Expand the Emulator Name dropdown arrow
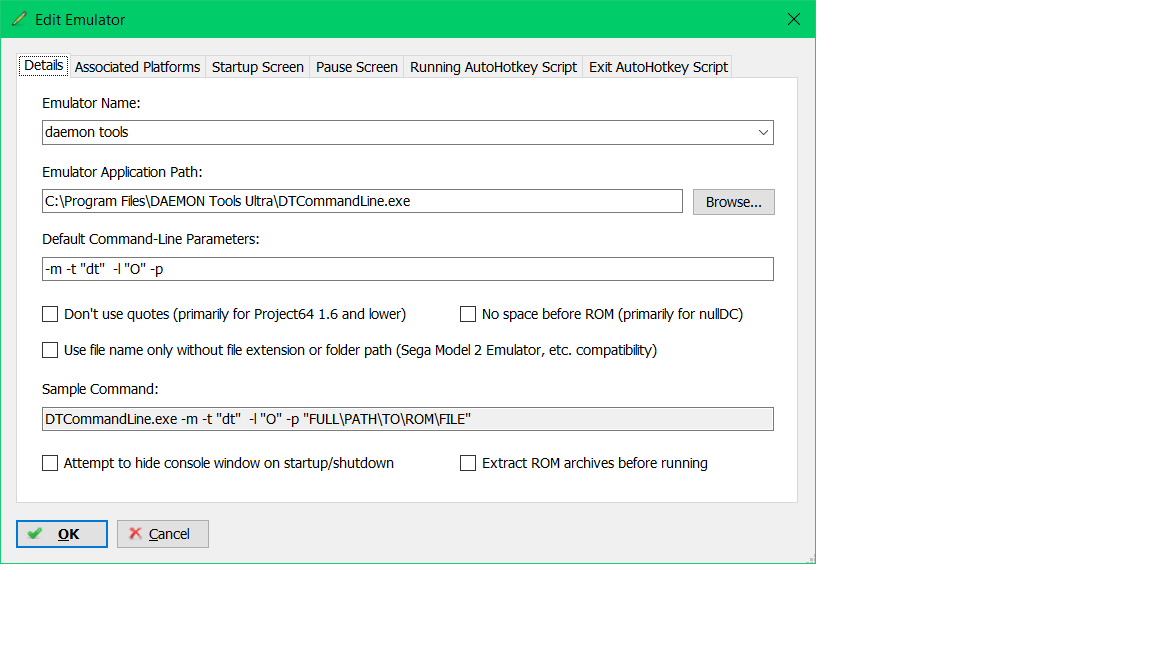This screenshot has height=648, width=1152. tap(763, 132)
